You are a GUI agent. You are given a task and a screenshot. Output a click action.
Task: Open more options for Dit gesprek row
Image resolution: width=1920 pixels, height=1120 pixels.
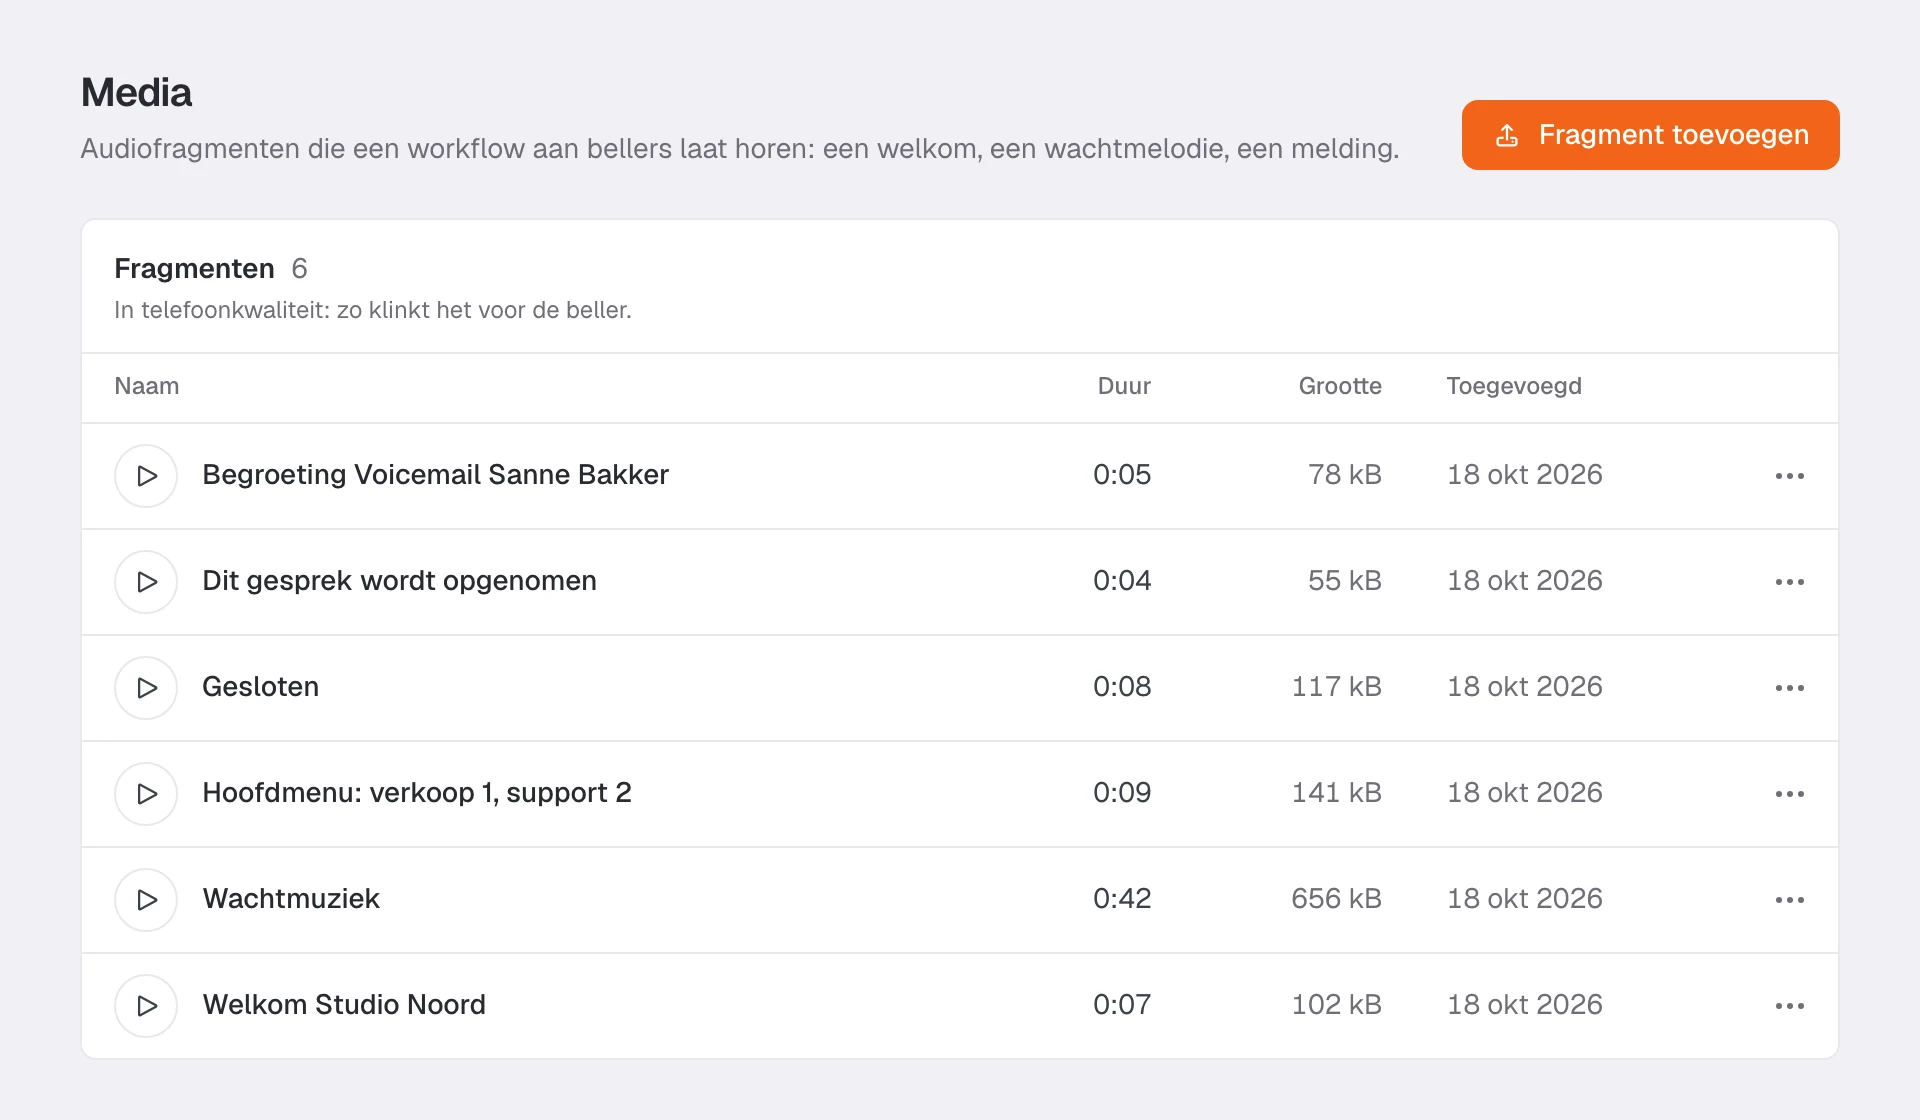point(1789,582)
